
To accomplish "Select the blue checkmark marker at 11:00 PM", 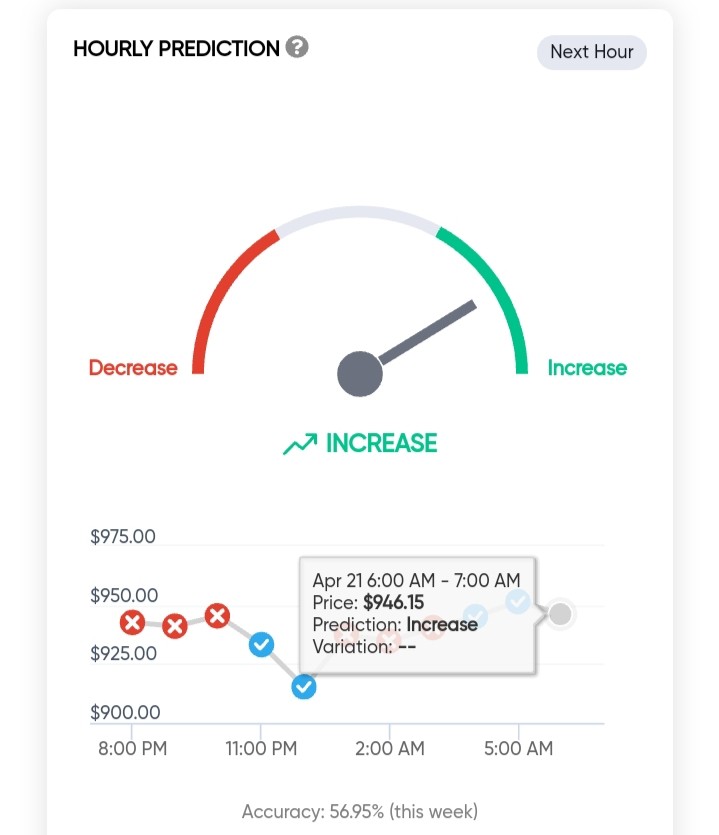I will [262, 645].
